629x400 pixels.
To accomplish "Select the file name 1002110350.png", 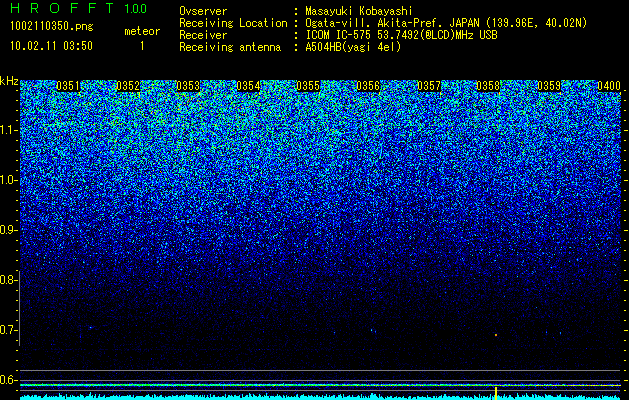I will click(x=52, y=26).
